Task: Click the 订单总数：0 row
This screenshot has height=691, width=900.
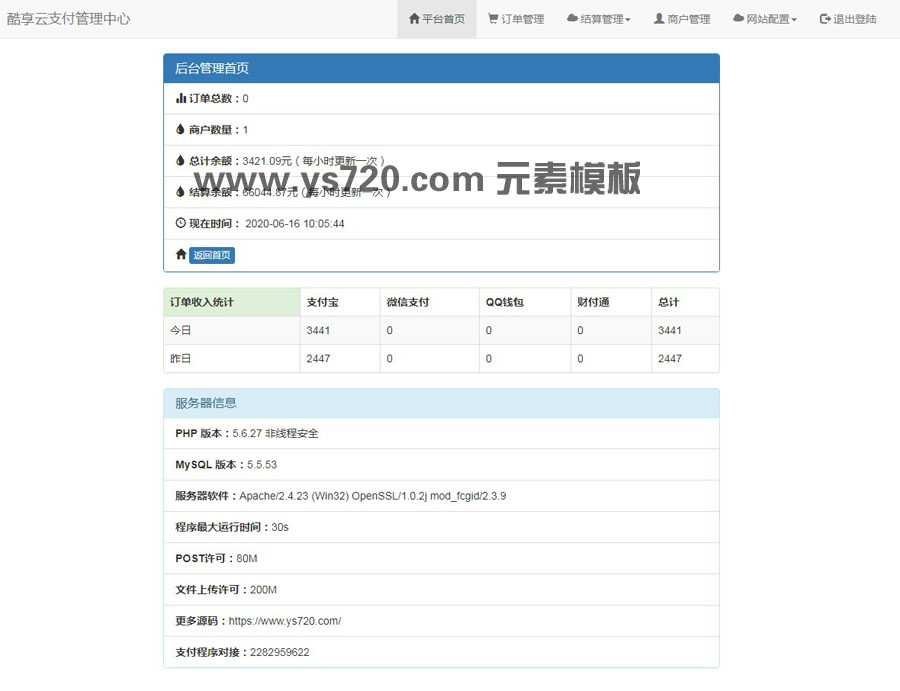Action: tap(441, 99)
